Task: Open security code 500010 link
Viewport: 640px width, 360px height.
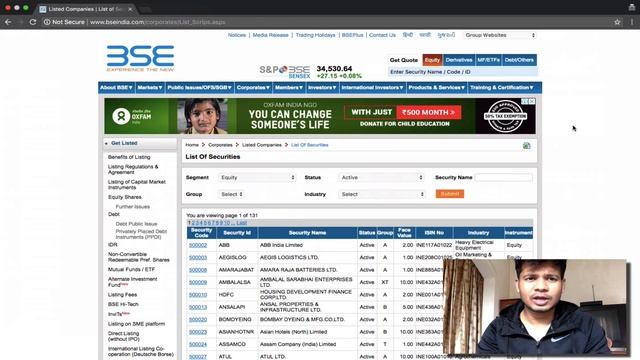Action: click(x=198, y=295)
